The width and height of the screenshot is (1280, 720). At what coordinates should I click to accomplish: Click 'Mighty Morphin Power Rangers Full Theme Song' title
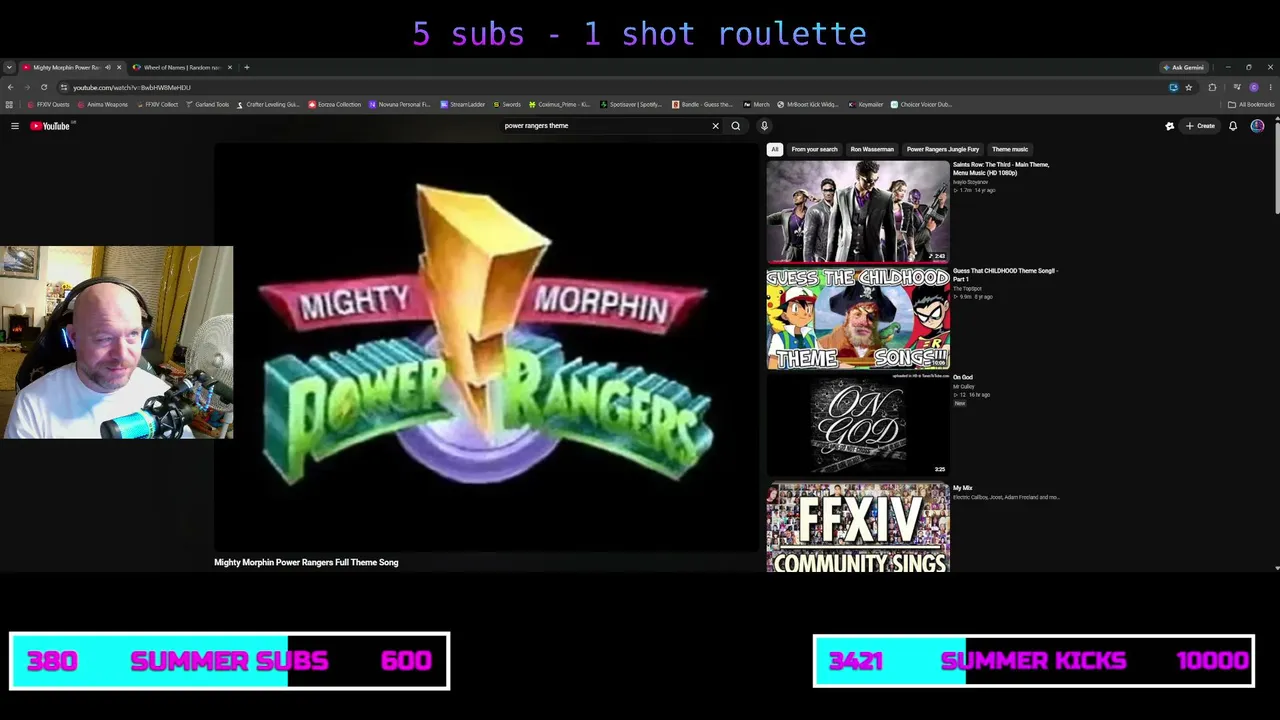tap(306, 563)
